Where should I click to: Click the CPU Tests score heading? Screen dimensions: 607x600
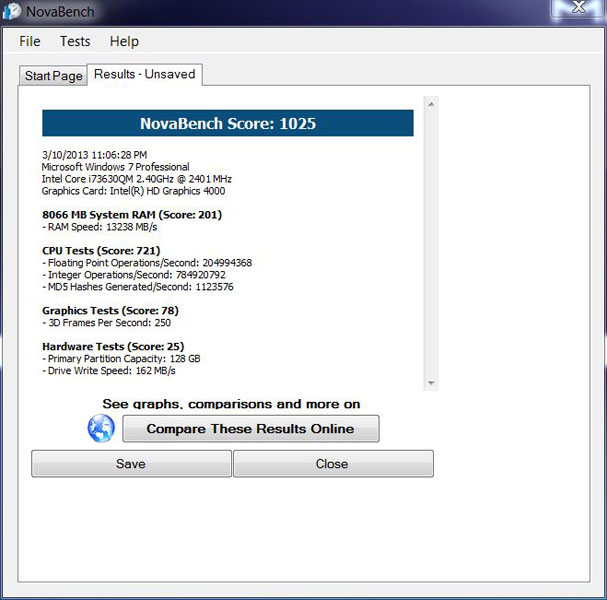(101, 251)
